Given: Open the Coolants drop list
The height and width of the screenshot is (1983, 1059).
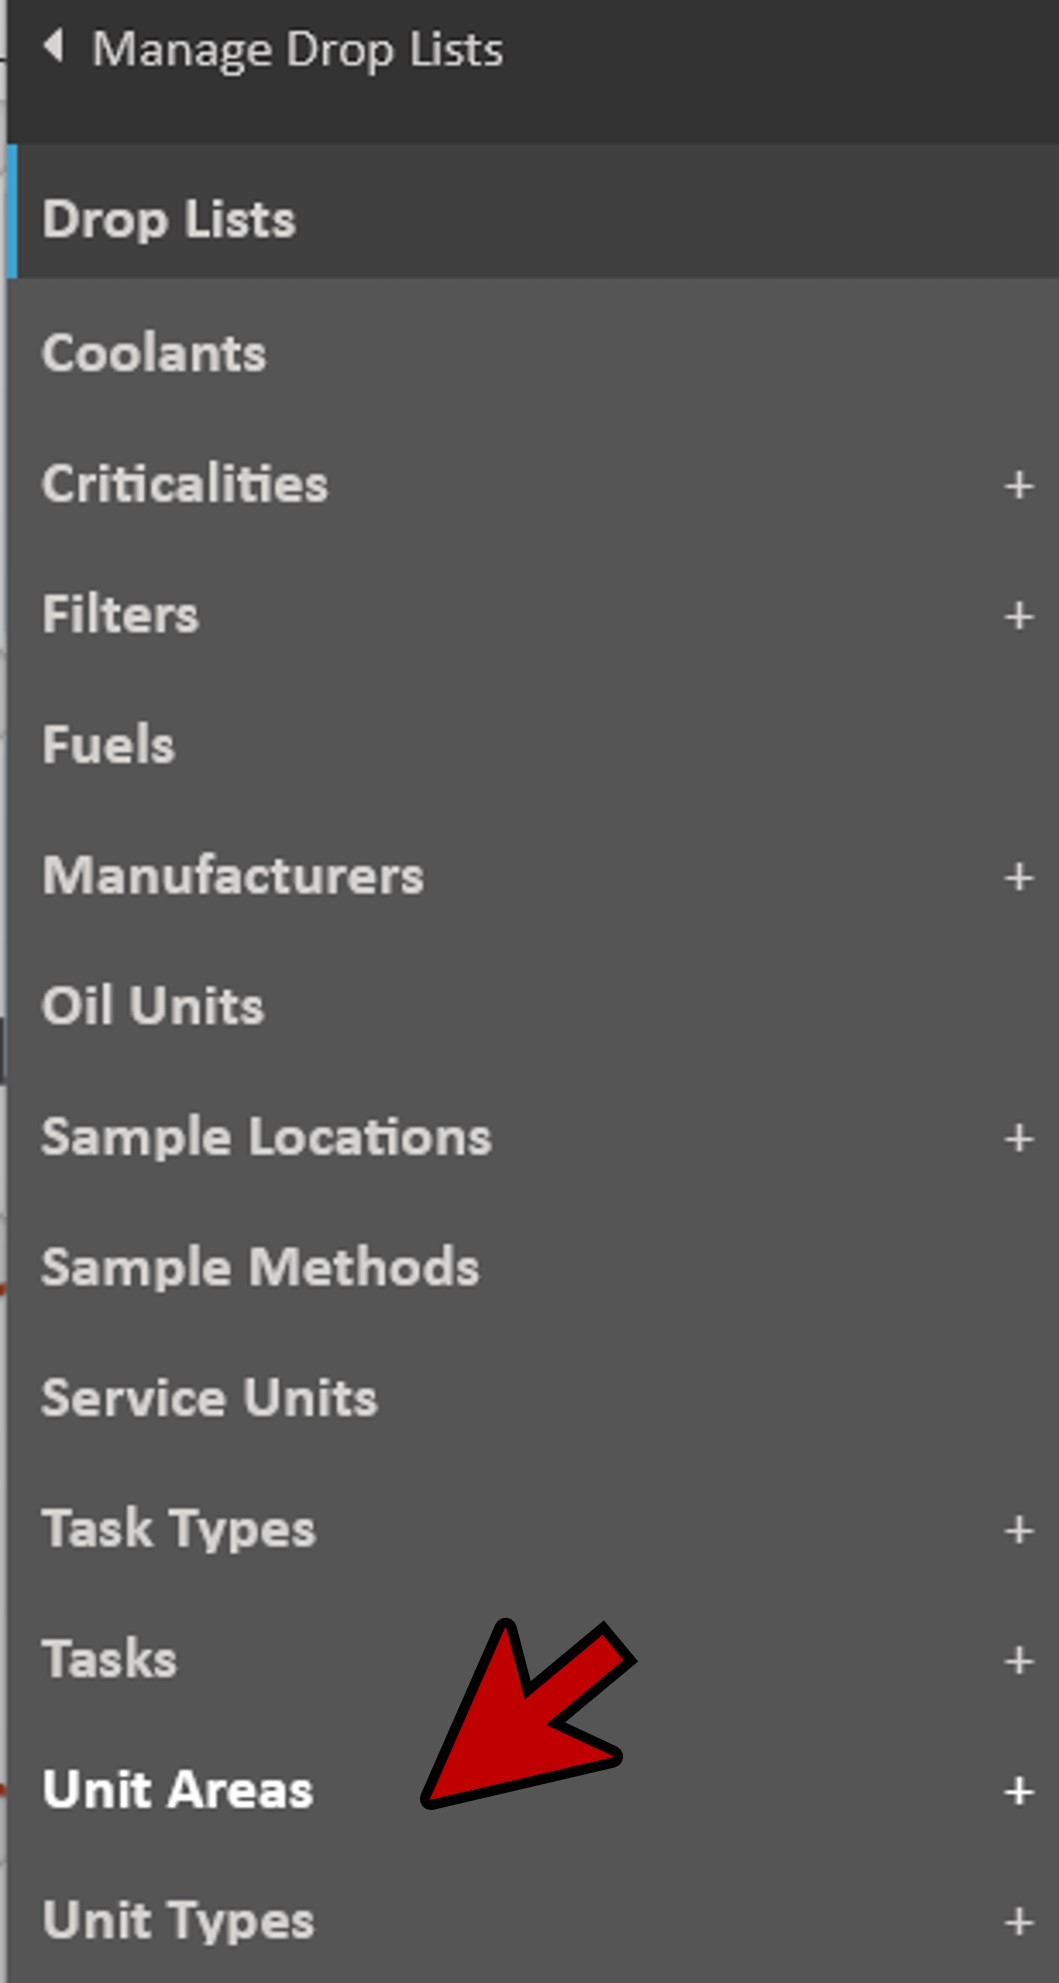Looking at the screenshot, I should coord(154,353).
